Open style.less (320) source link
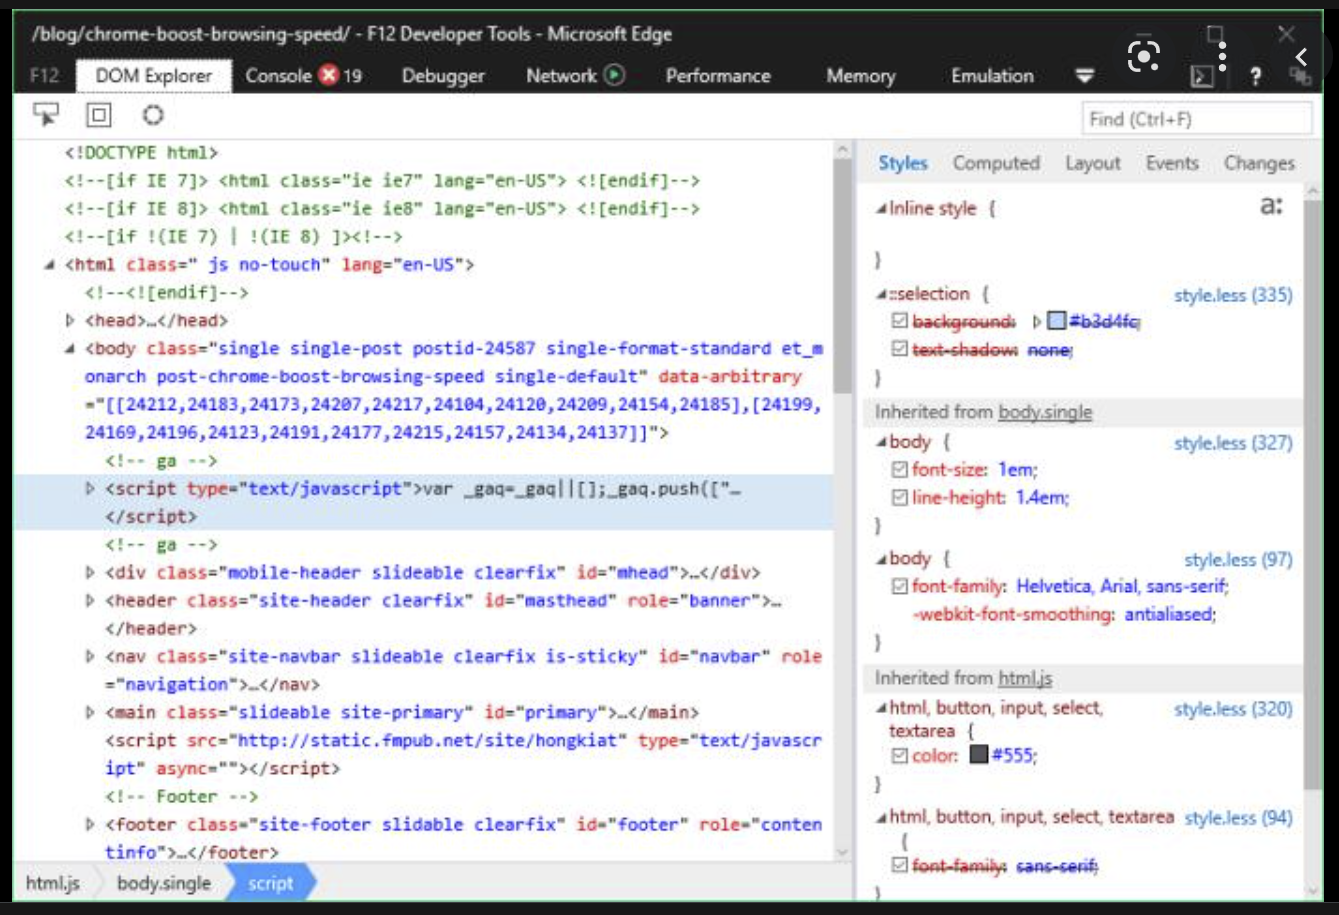The height and width of the screenshot is (915, 1339). [1233, 709]
